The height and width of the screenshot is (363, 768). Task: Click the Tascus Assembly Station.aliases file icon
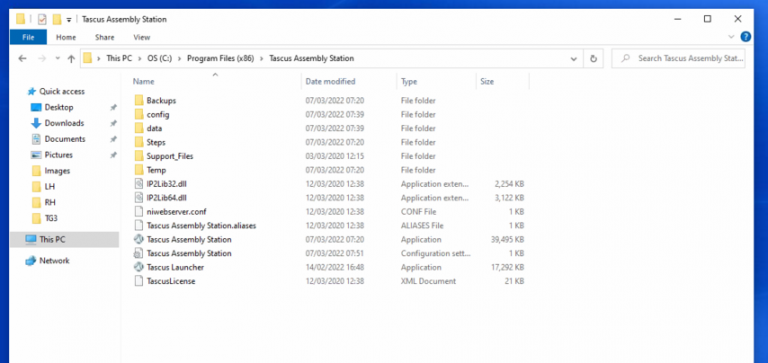point(139,226)
